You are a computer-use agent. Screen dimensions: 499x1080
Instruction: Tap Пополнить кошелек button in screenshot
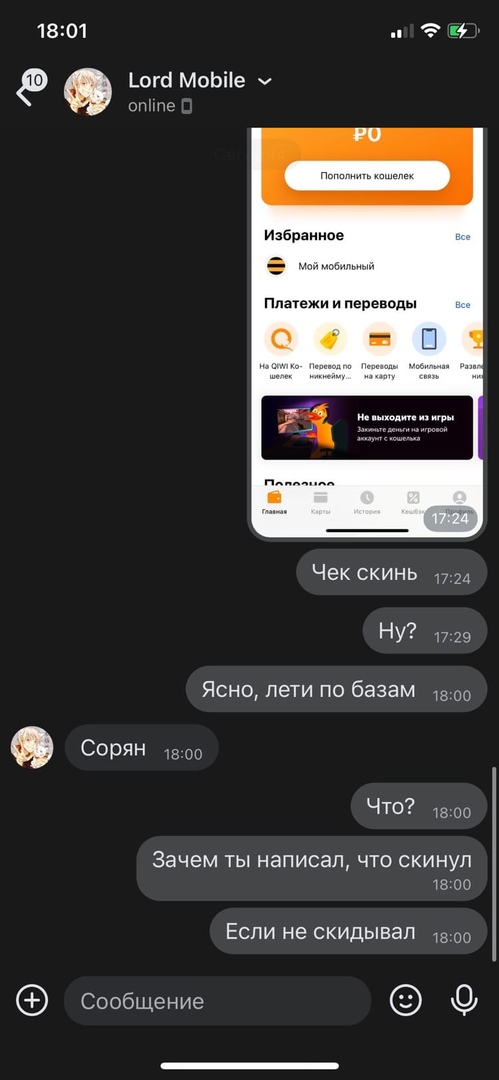pos(367,176)
